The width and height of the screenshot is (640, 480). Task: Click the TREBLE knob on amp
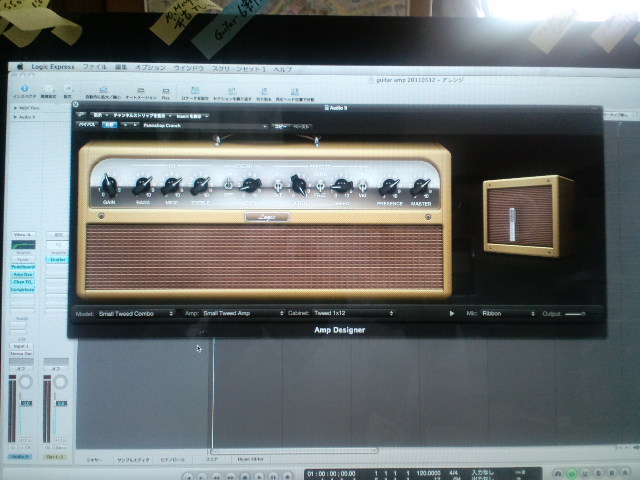click(200, 187)
